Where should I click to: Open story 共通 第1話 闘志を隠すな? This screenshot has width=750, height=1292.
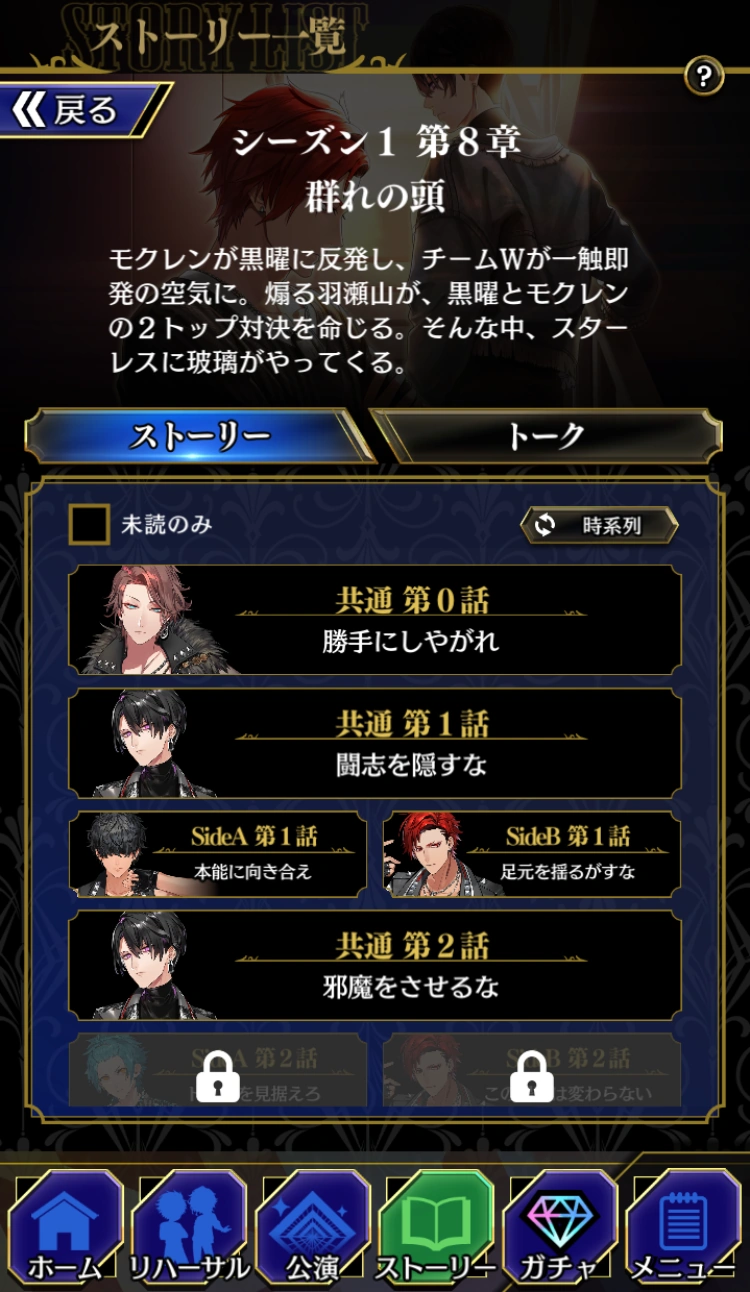(375, 743)
